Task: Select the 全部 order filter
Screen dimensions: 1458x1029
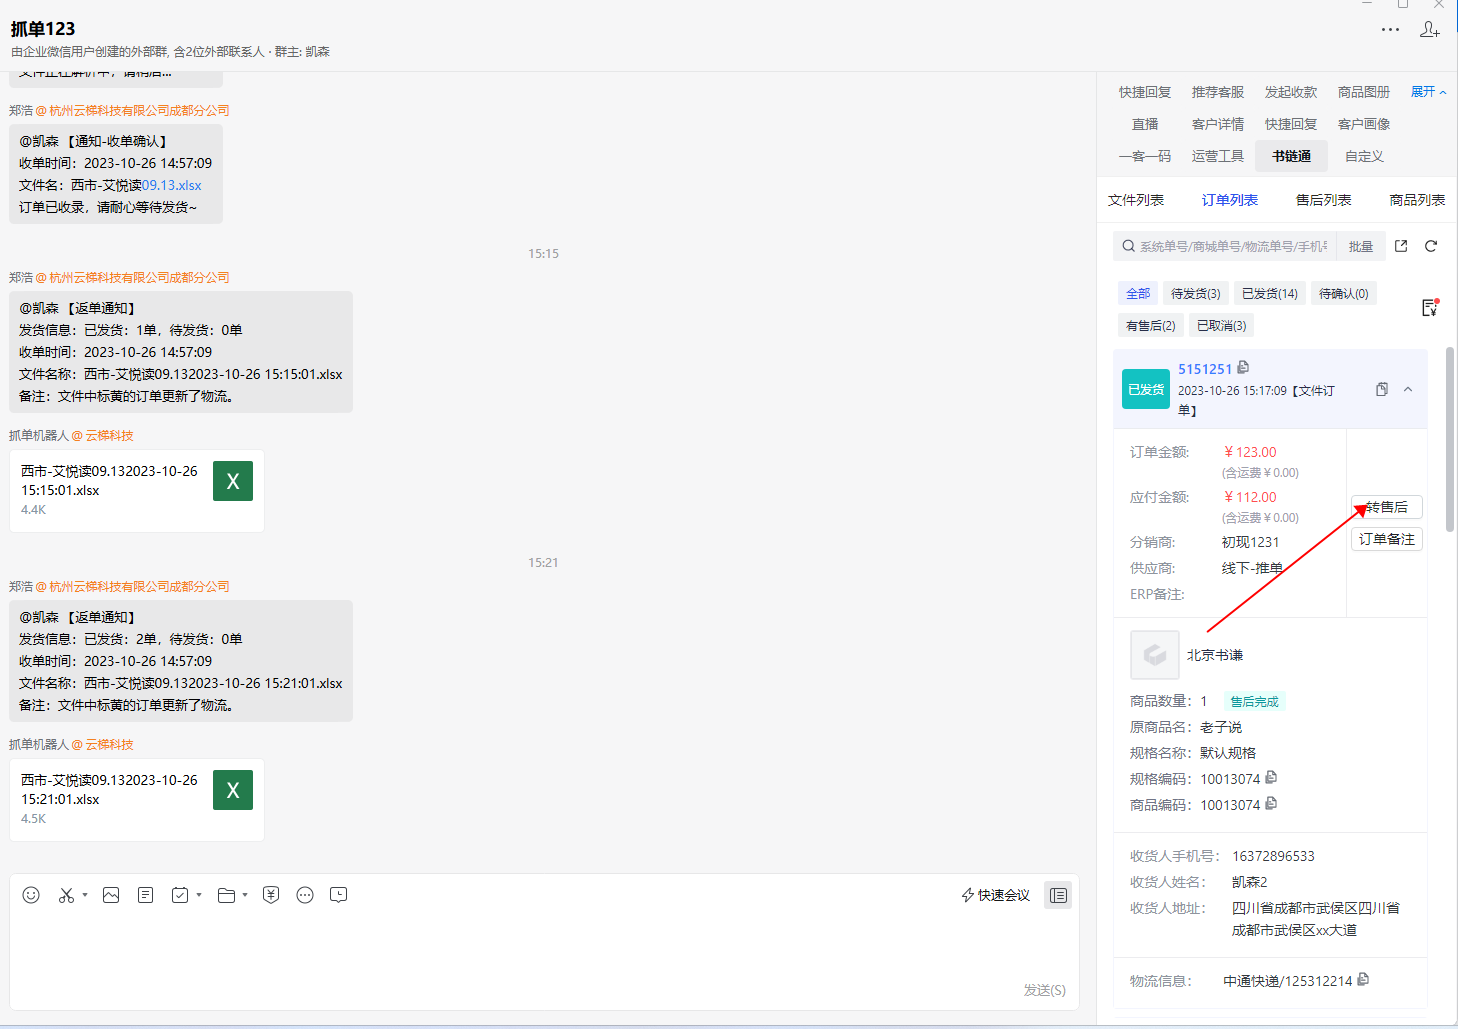Action: pyautogui.click(x=1138, y=293)
